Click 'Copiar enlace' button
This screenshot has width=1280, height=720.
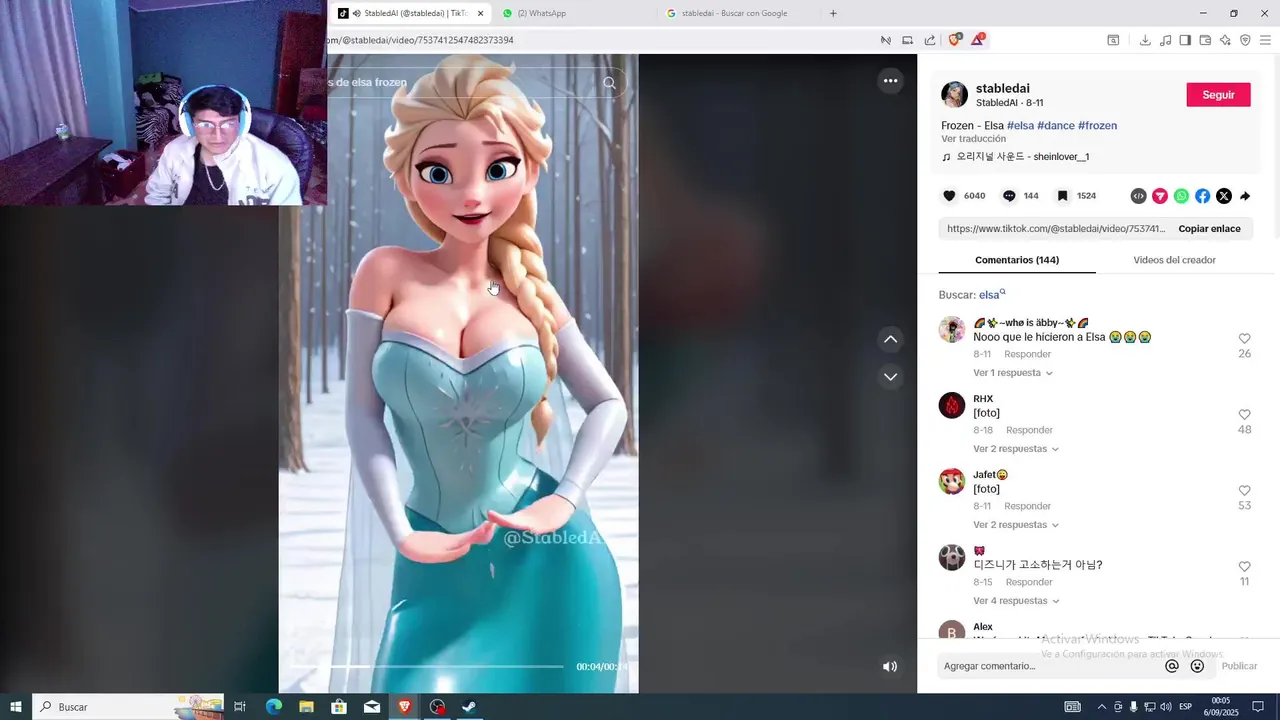(1209, 229)
